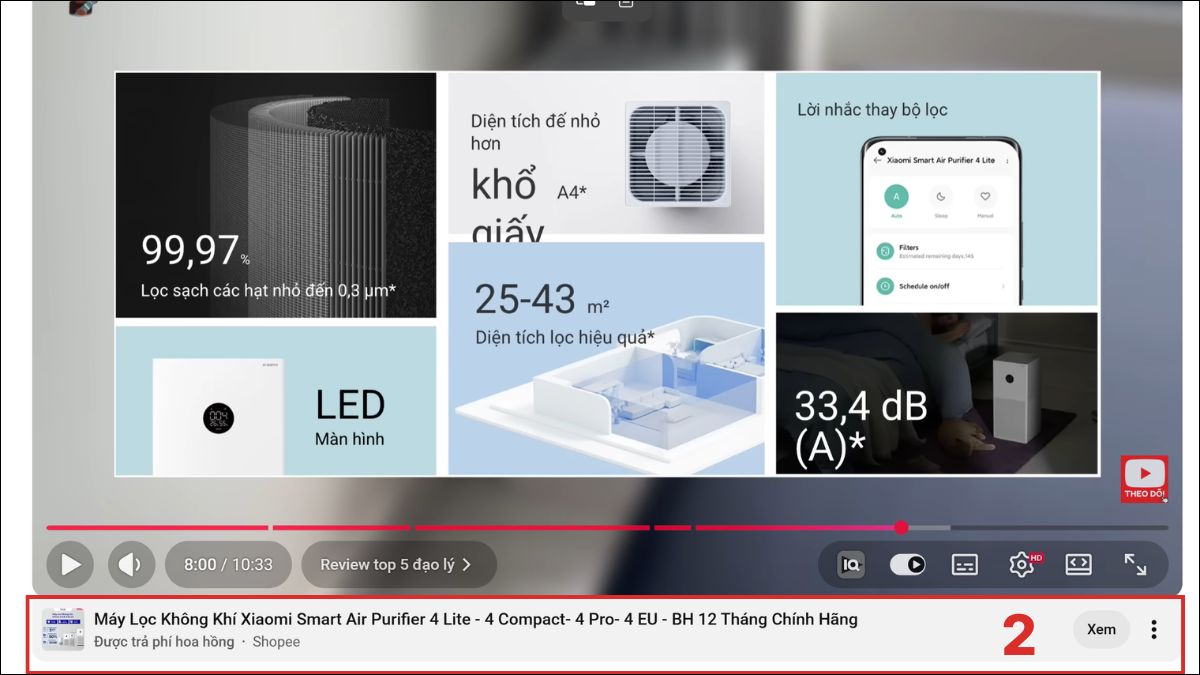Click the red scrubber dot on progress bar

(x=901, y=527)
